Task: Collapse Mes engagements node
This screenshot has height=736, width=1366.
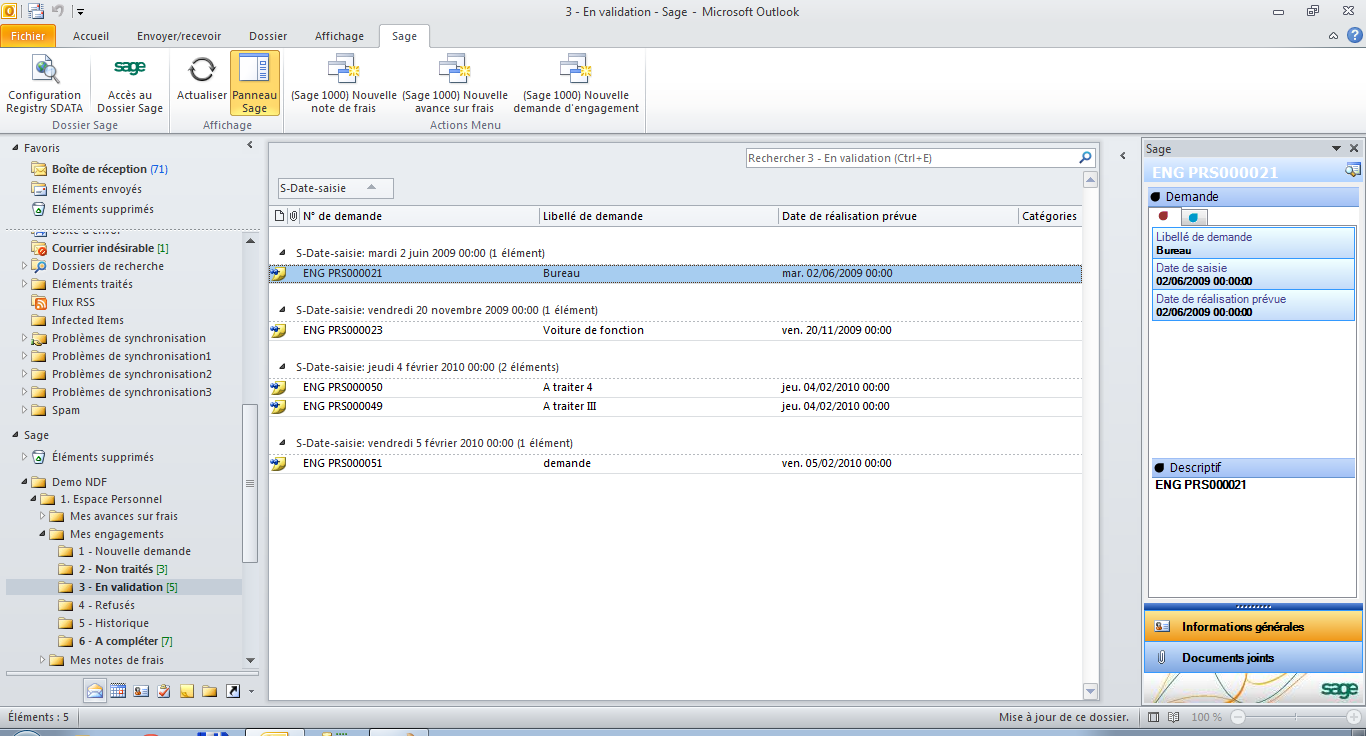Action: coord(43,534)
